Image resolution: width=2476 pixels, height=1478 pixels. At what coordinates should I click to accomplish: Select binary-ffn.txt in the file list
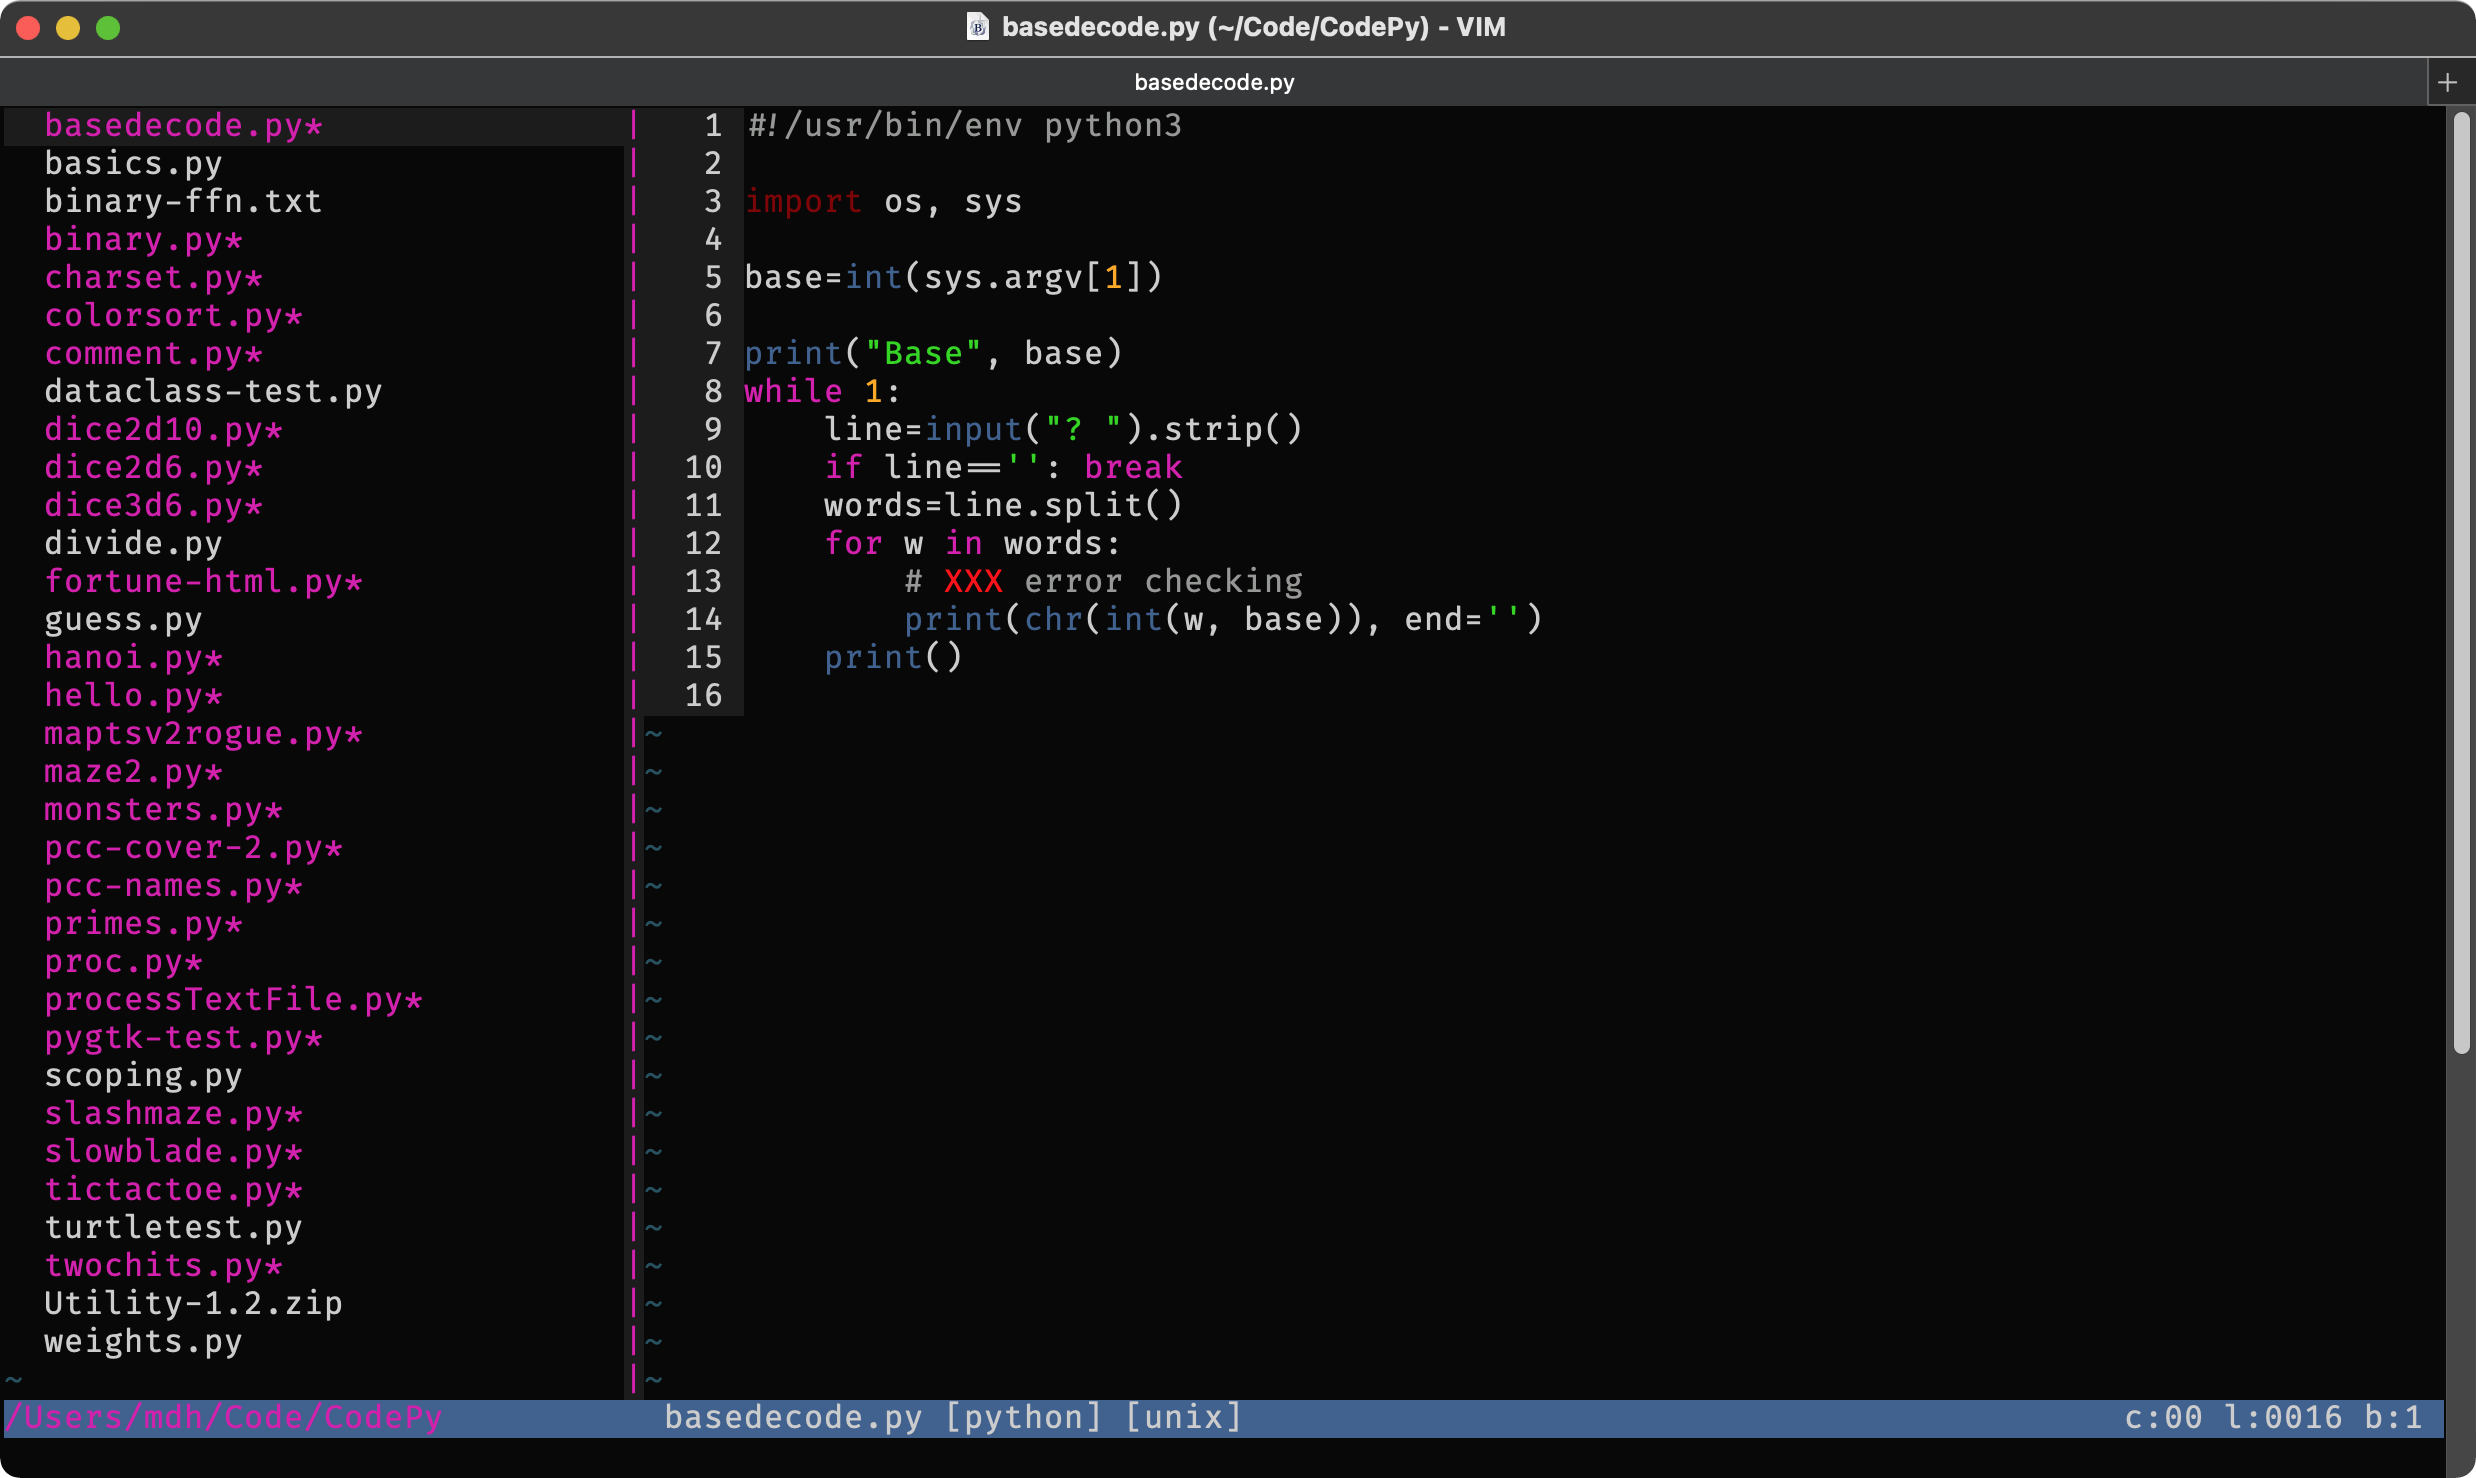click(x=183, y=201)
